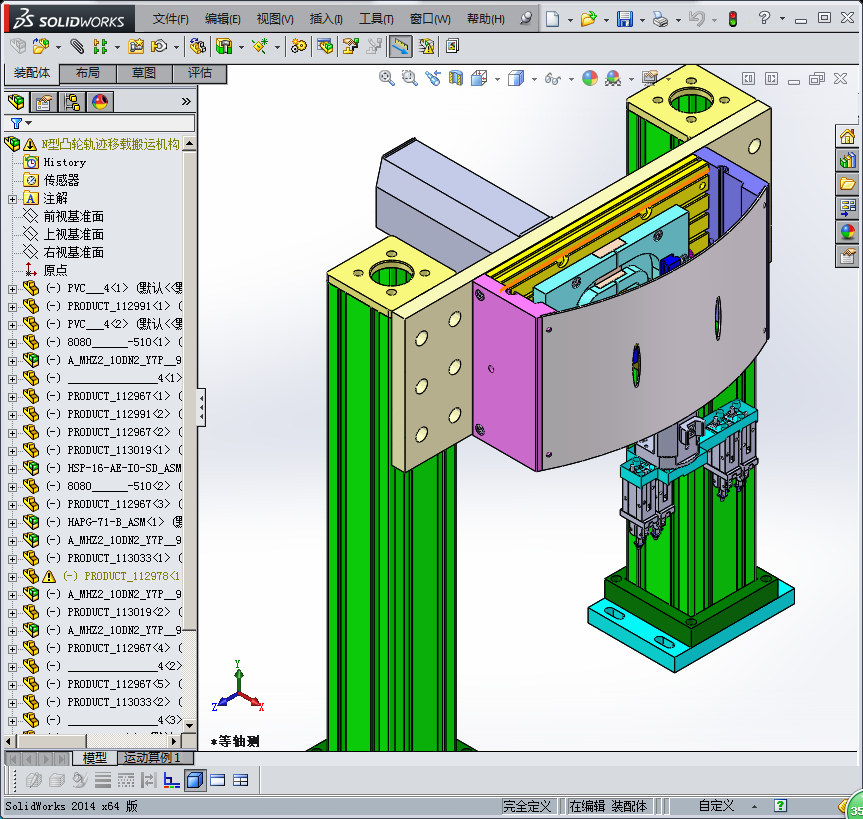
Task: Switch to the 布局 tab
Action: (88, 73)
